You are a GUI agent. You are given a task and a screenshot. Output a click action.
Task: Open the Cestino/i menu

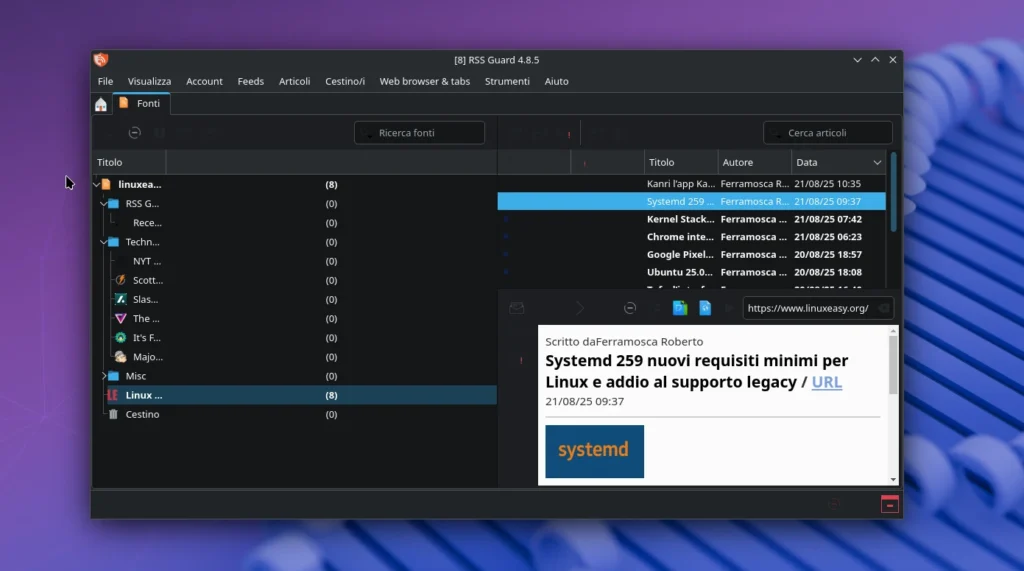pyautogui.click(x=345, y=82)
